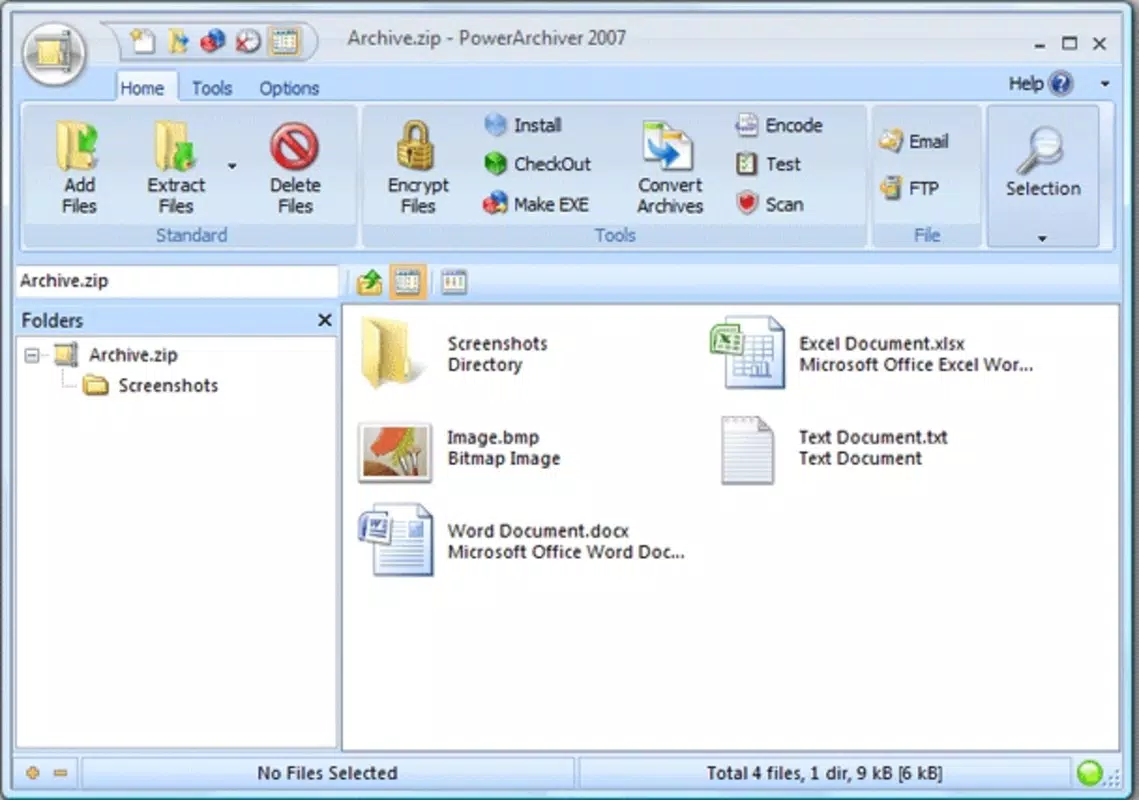
Task: Click the Scan for viruses button
Action: (769, 204)
